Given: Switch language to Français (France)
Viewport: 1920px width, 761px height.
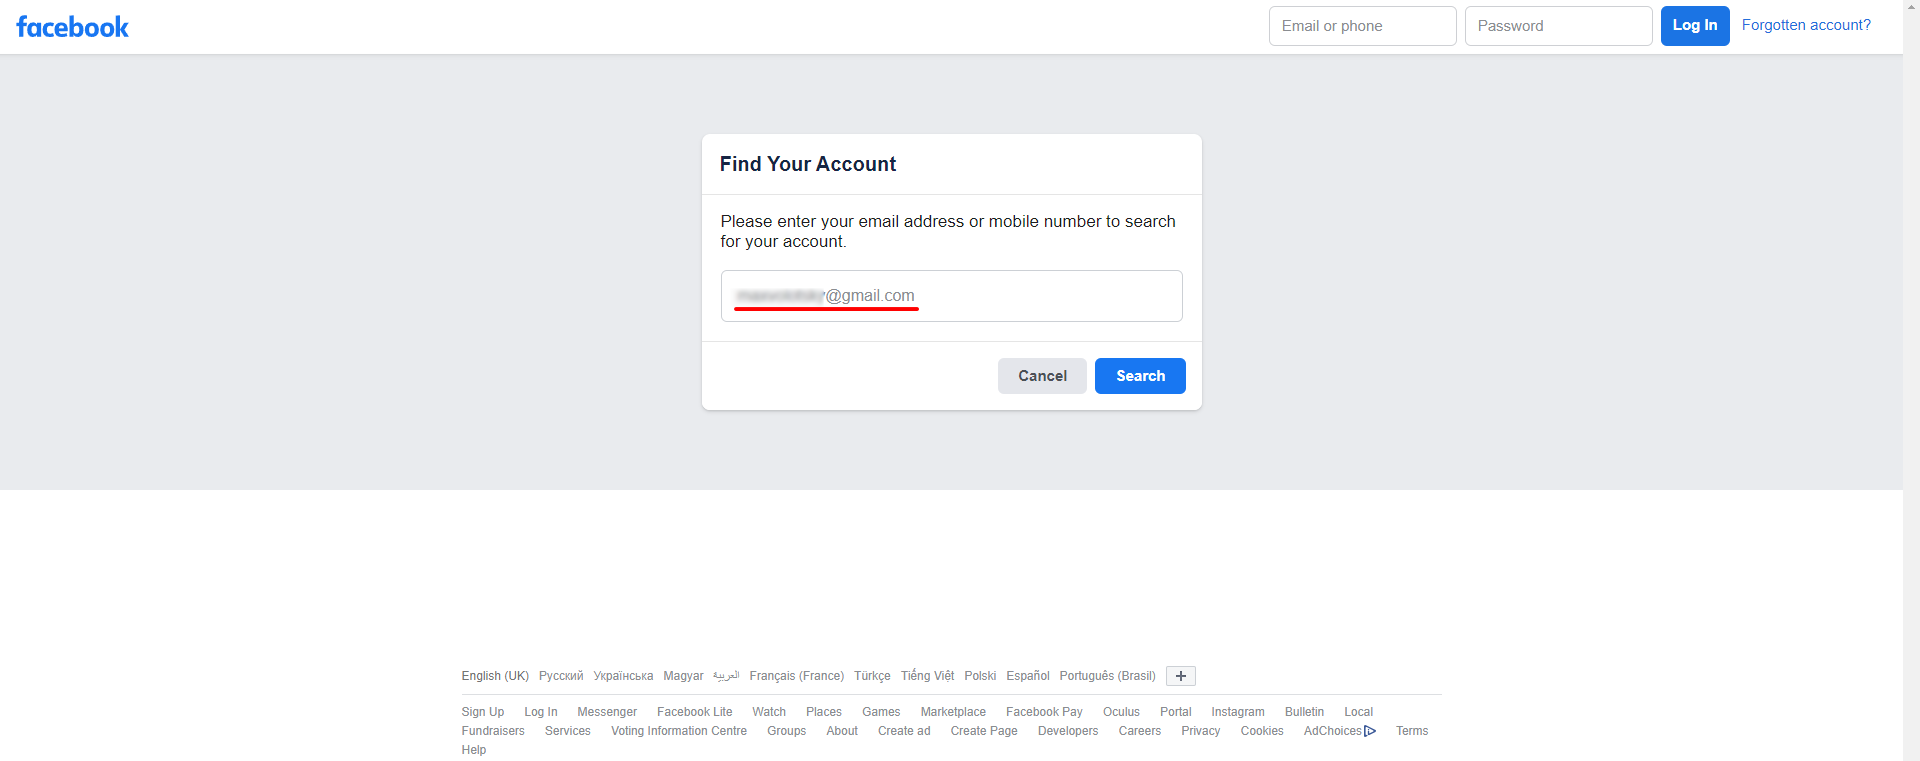Looking at the screenshot, I should [797, 676].
